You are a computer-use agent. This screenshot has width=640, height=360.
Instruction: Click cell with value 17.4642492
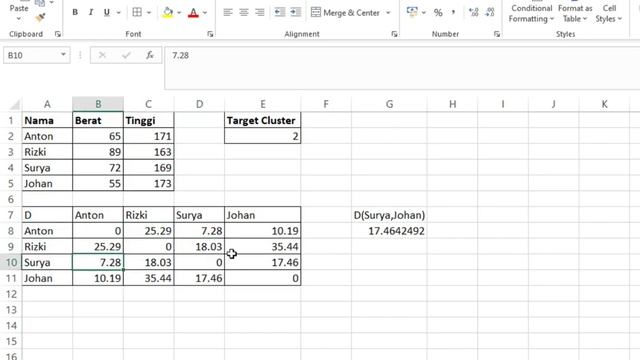(389, 231)
